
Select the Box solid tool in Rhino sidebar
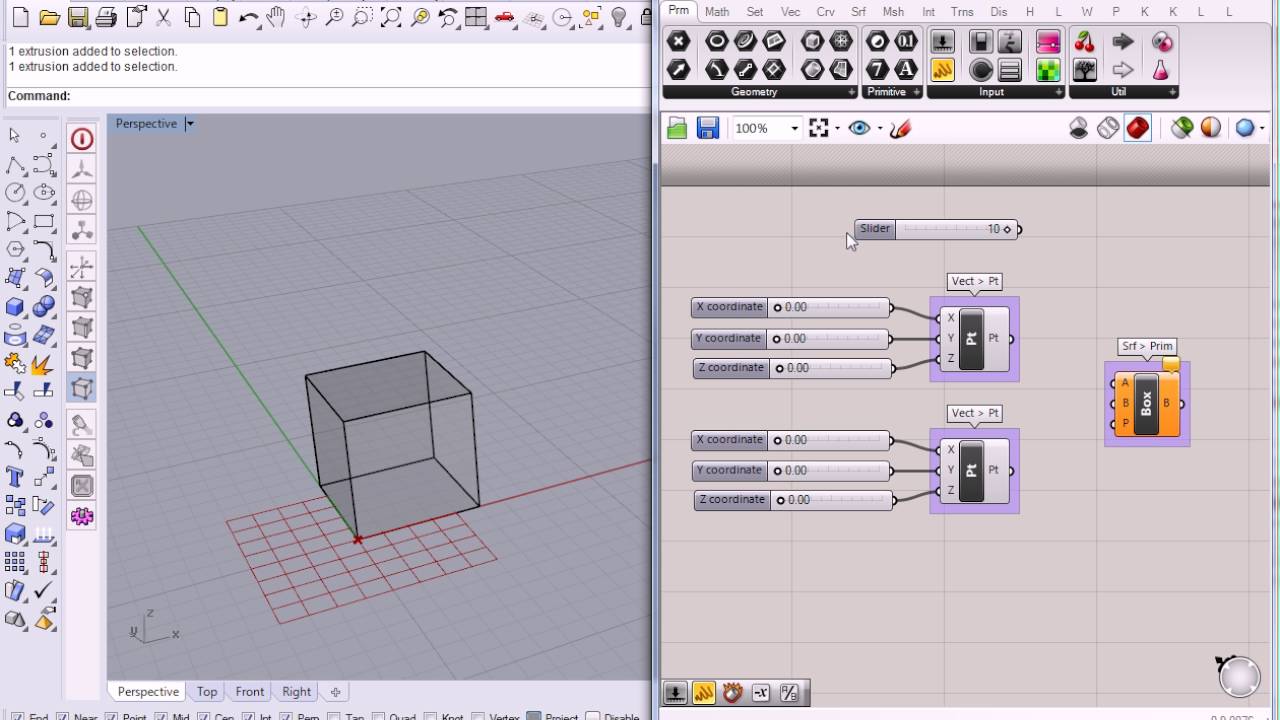pos(15,306)
